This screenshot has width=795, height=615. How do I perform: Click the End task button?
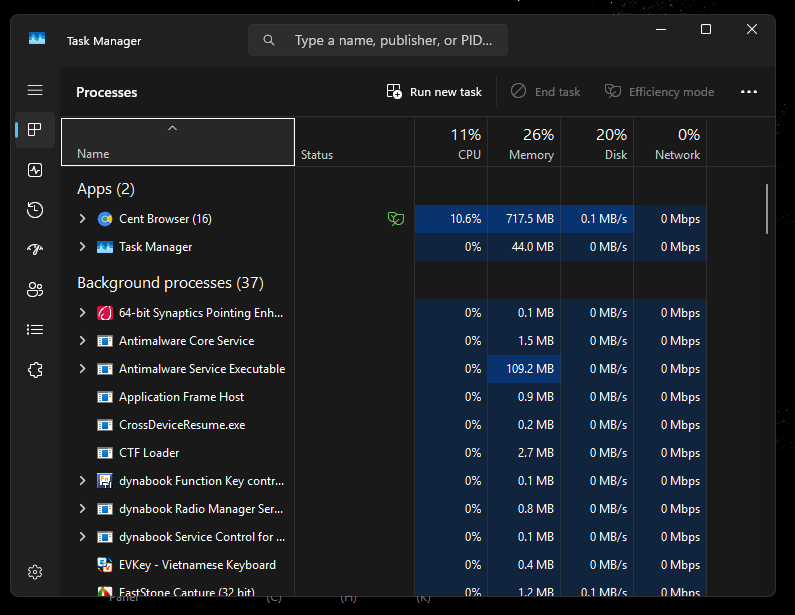[x=546, y=92]
